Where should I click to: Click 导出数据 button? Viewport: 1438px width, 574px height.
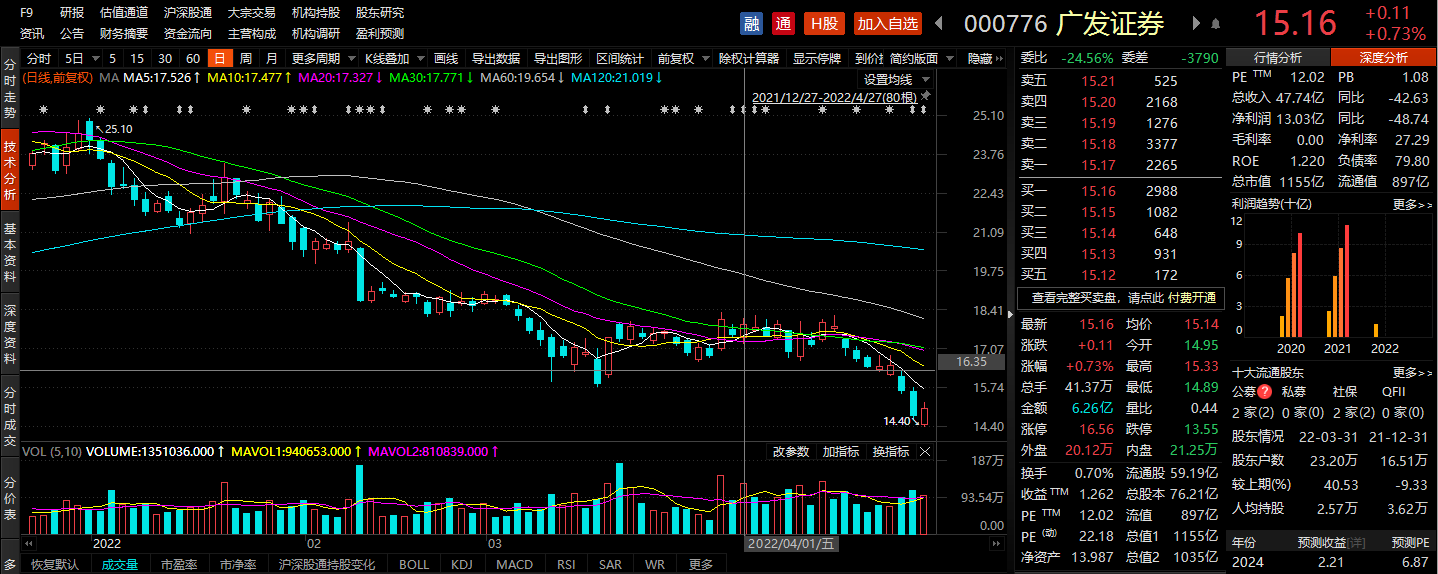pyautogui.click(x=496, y=58)
